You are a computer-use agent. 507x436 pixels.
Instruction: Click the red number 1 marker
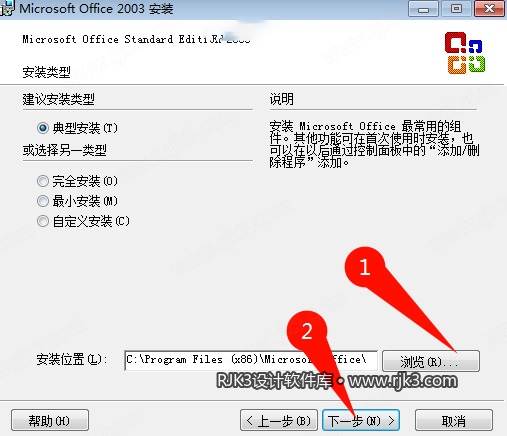pos(365,267)
